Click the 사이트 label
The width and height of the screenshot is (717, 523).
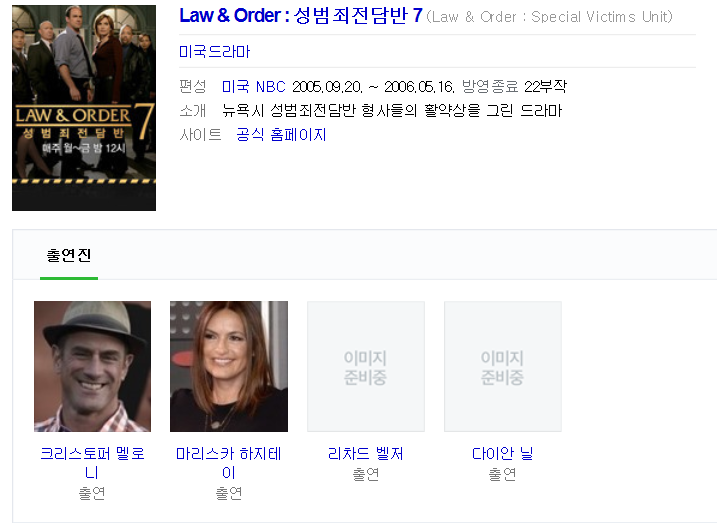tap(200, 134)
